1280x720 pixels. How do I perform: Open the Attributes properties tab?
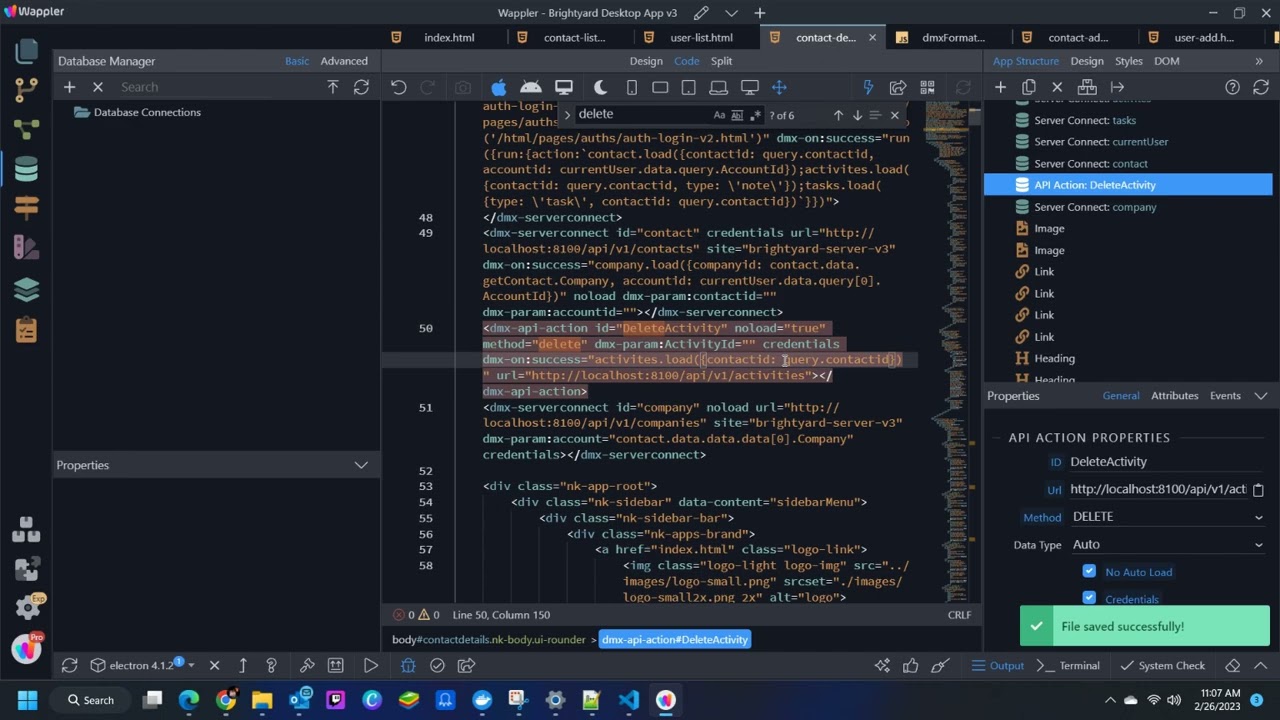point(1175,396)
